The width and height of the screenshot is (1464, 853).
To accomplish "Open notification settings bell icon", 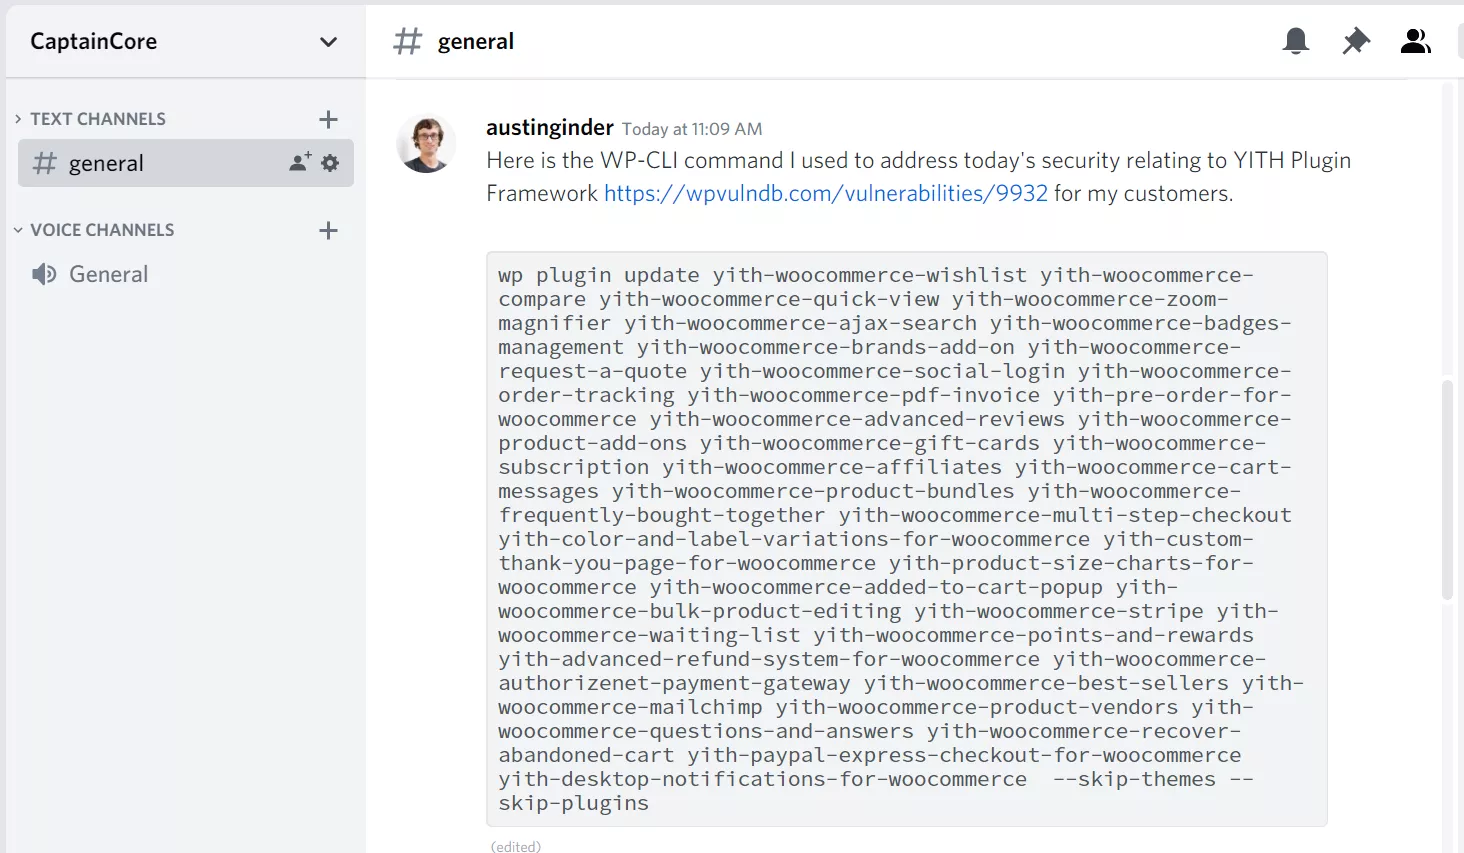I will click(x=1295, y=41).
